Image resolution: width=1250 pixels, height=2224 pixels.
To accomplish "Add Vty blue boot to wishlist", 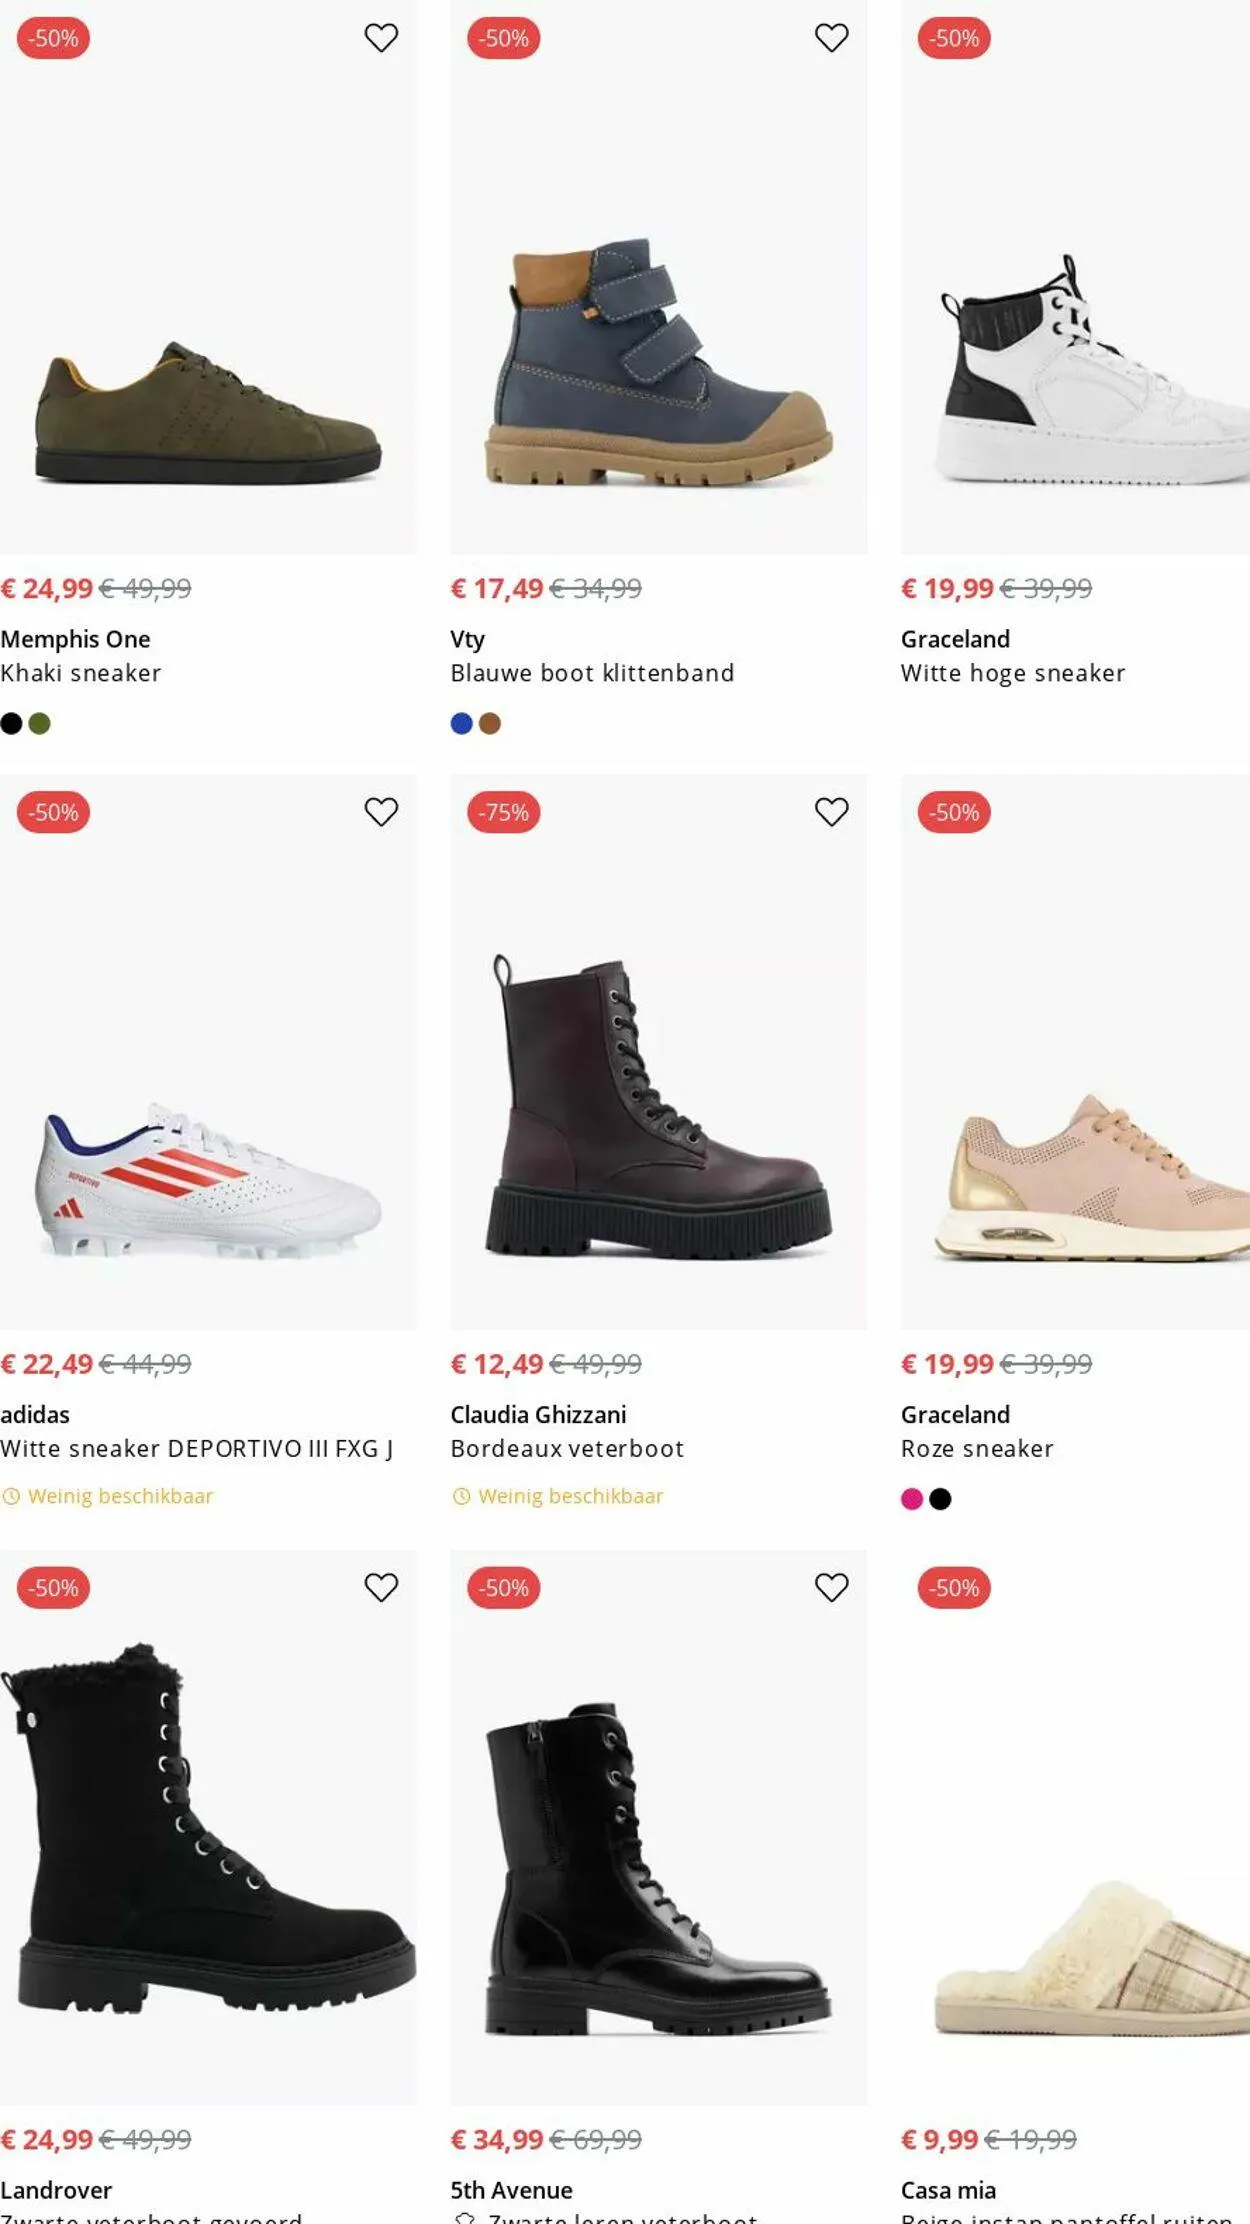I will click(x=831, y=38).
